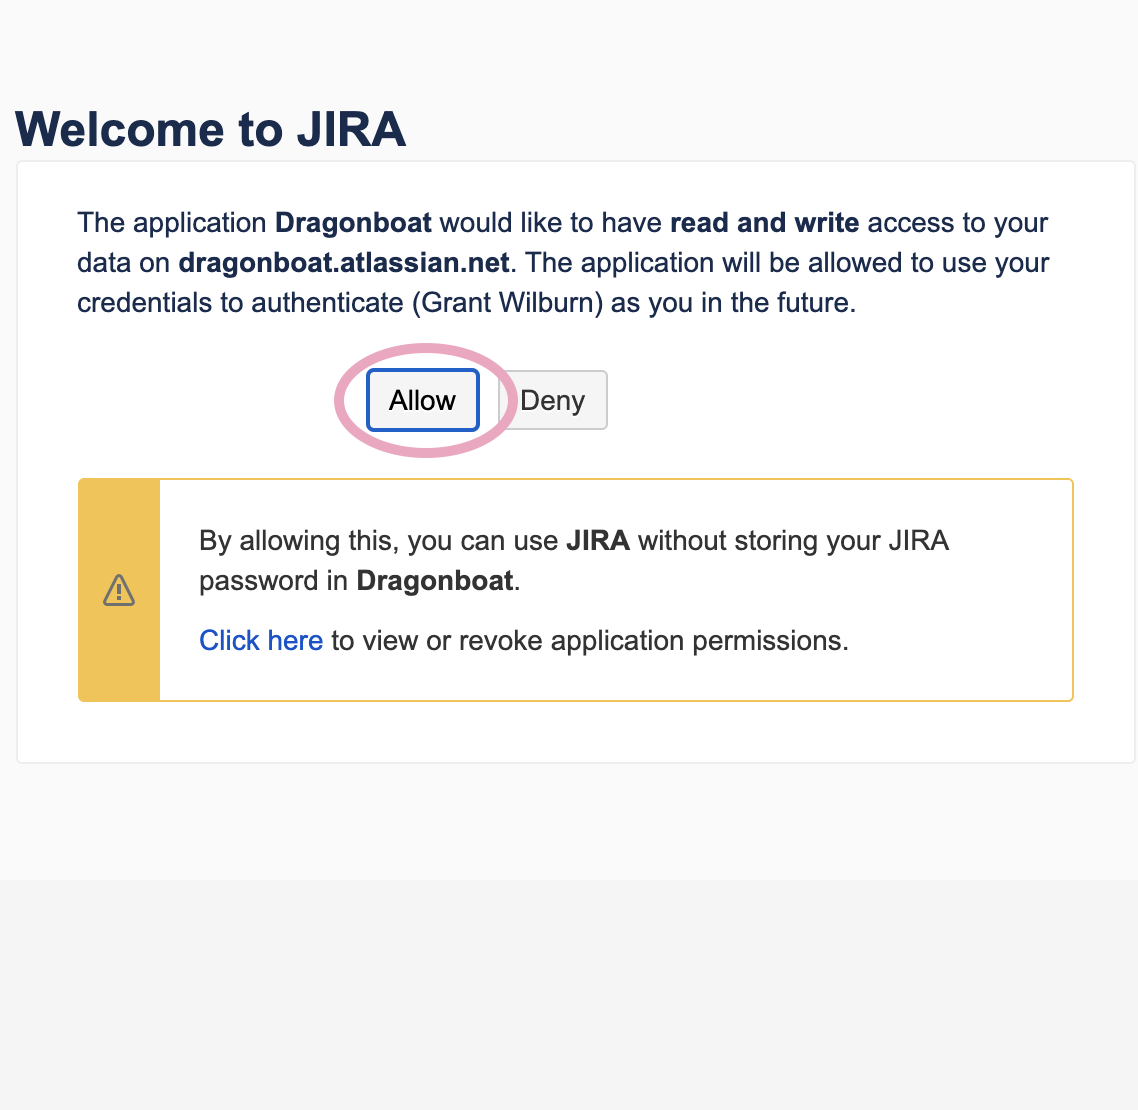The width and height of the screenshot is (1138, 1110).
Task: Open the 'Click here' permissions link
Action: click(x=261, y=640)
